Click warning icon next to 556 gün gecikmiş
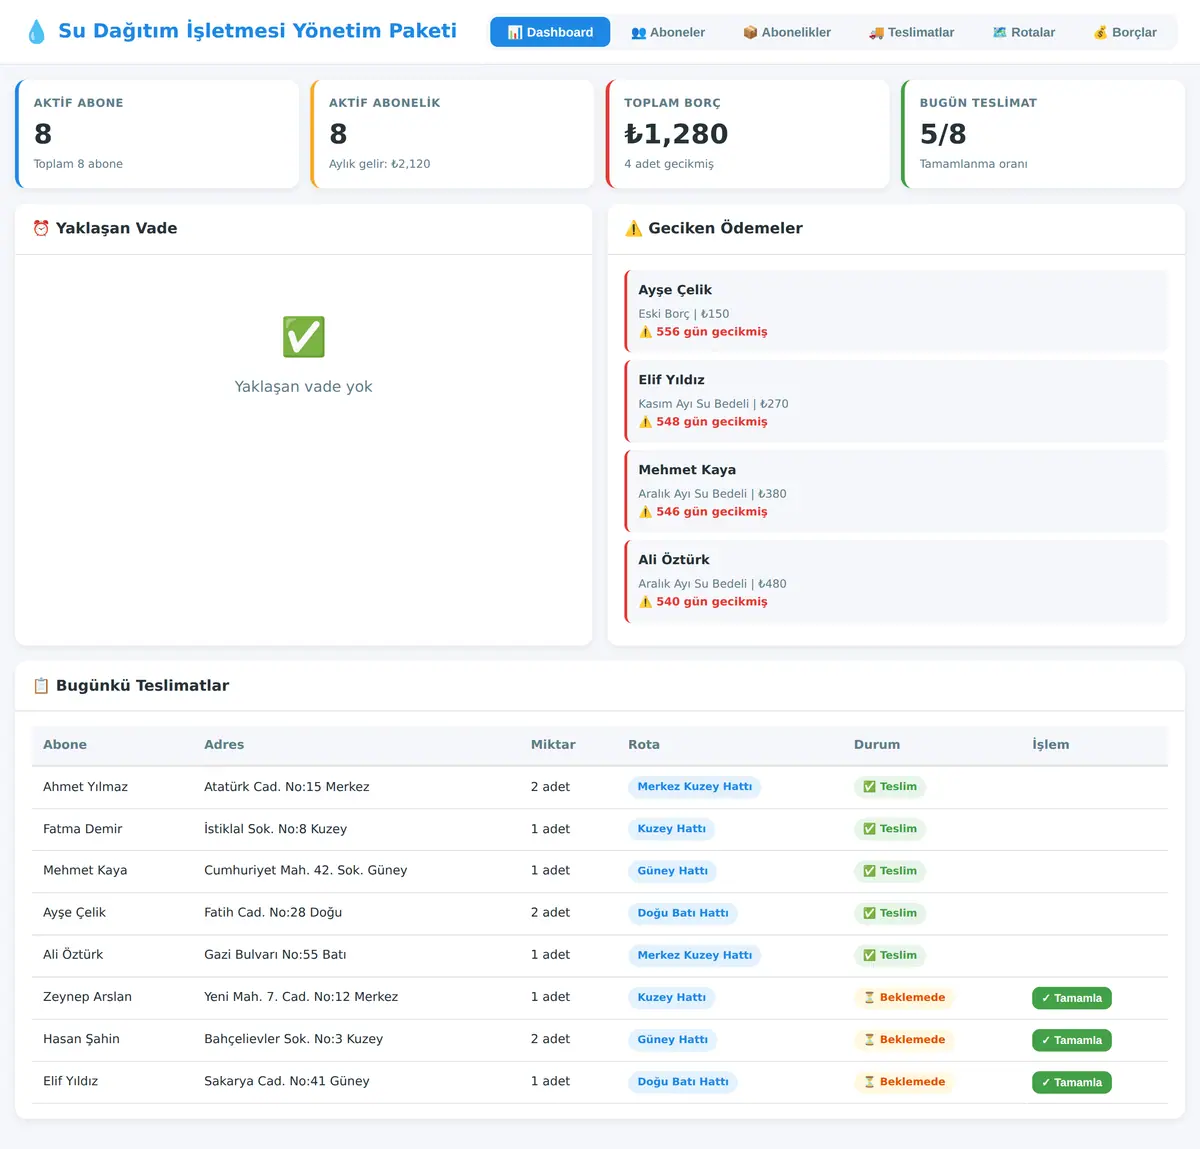This screenshot has height=1149, width=1200. pos(645,332)
